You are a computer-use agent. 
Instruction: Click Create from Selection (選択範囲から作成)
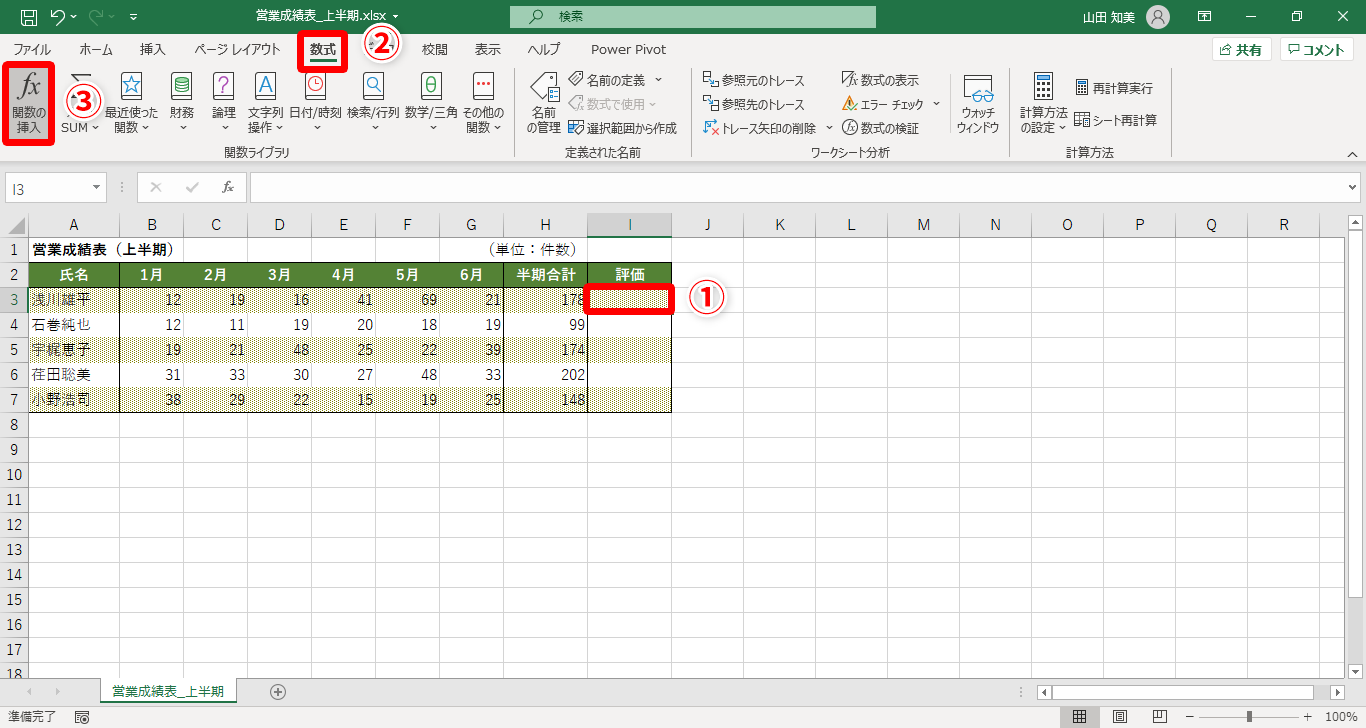[622, 128]
